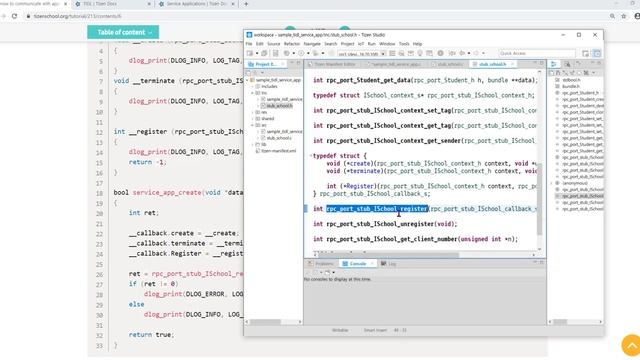Reload the browser page

[x=14, y=16]
